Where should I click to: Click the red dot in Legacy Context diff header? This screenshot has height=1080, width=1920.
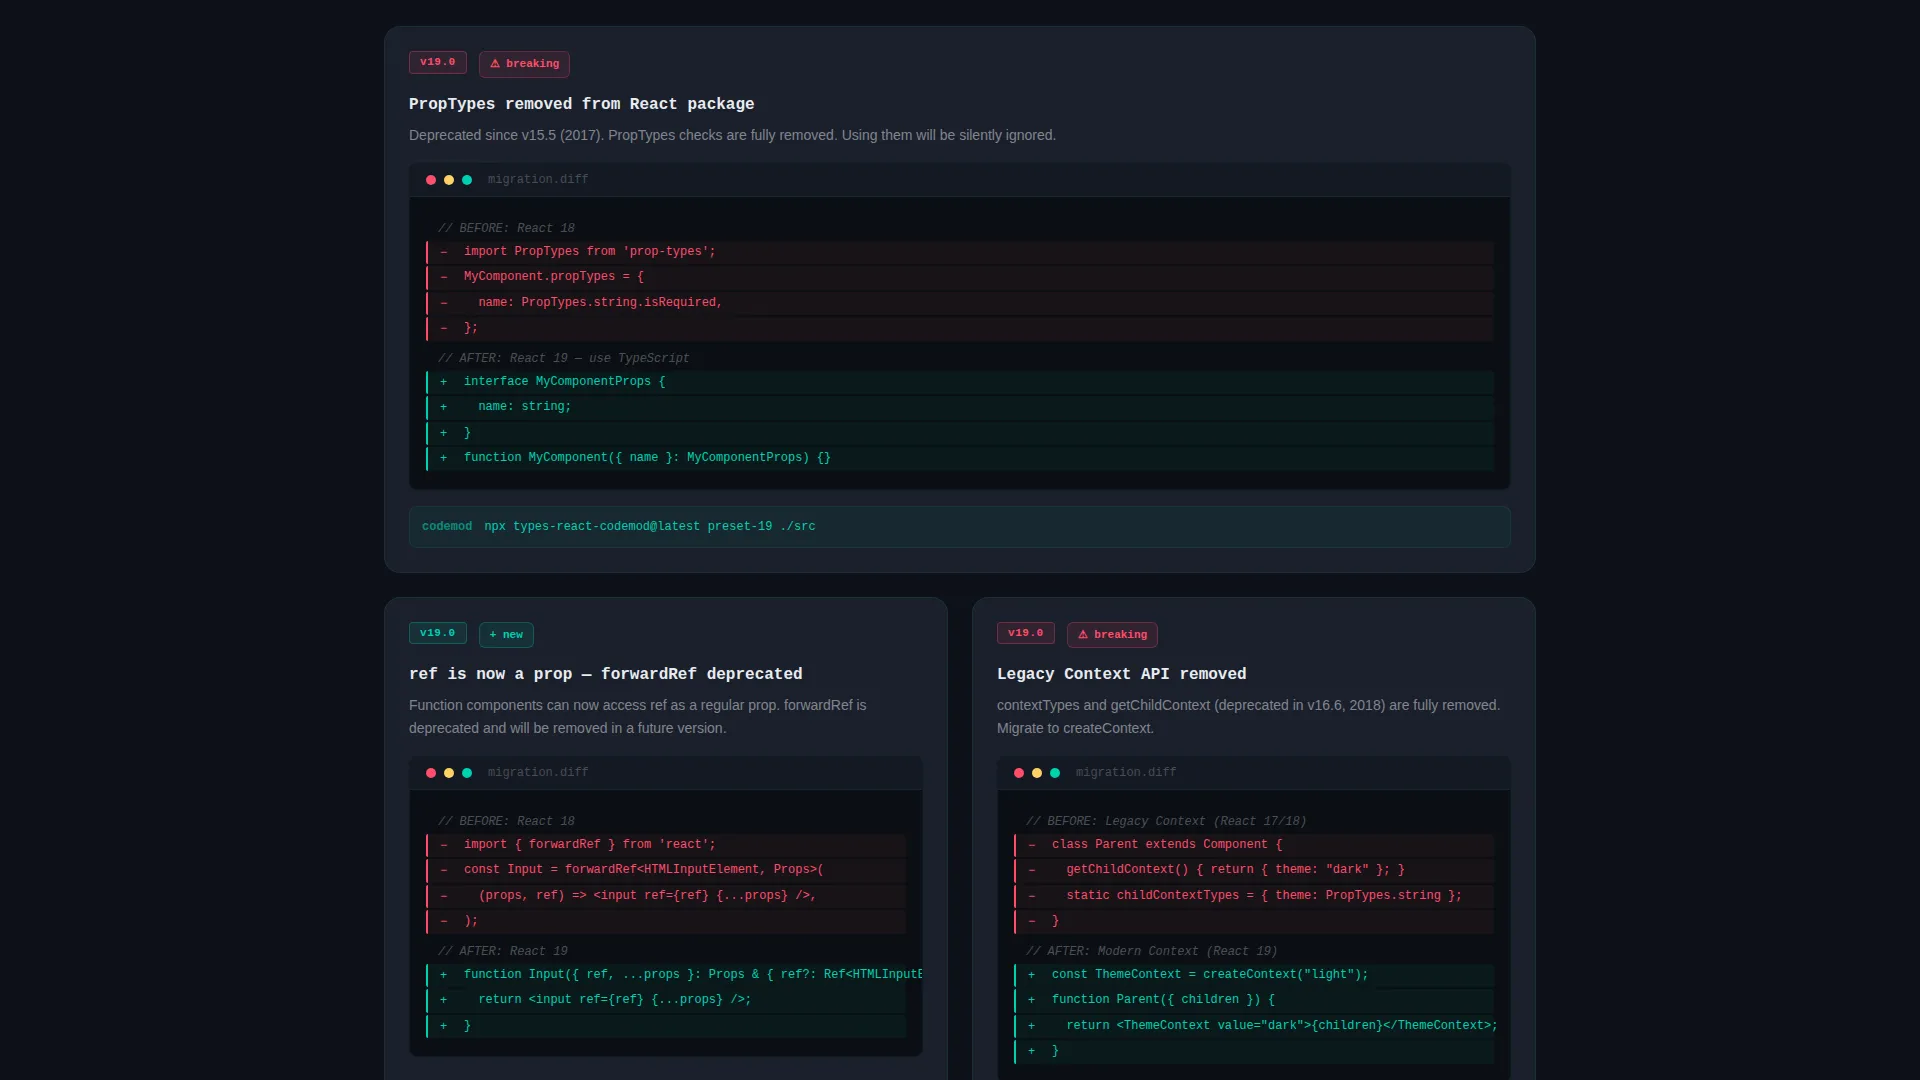point(1019,773)
